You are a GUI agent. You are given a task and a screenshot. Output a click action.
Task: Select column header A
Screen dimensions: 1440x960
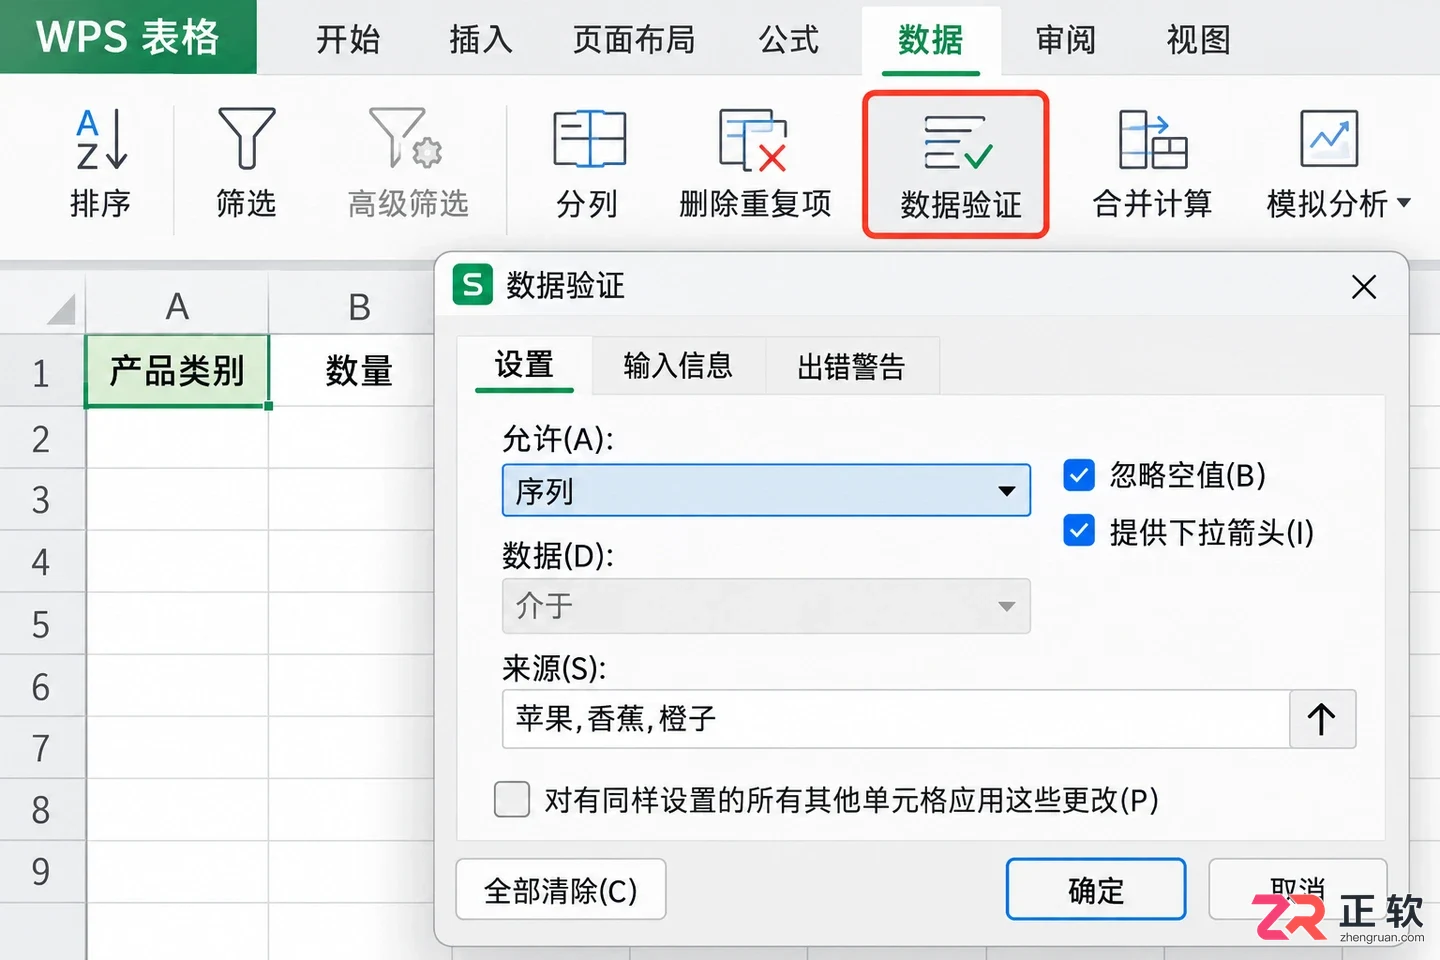pyautogui.click(x=177, y=306)
